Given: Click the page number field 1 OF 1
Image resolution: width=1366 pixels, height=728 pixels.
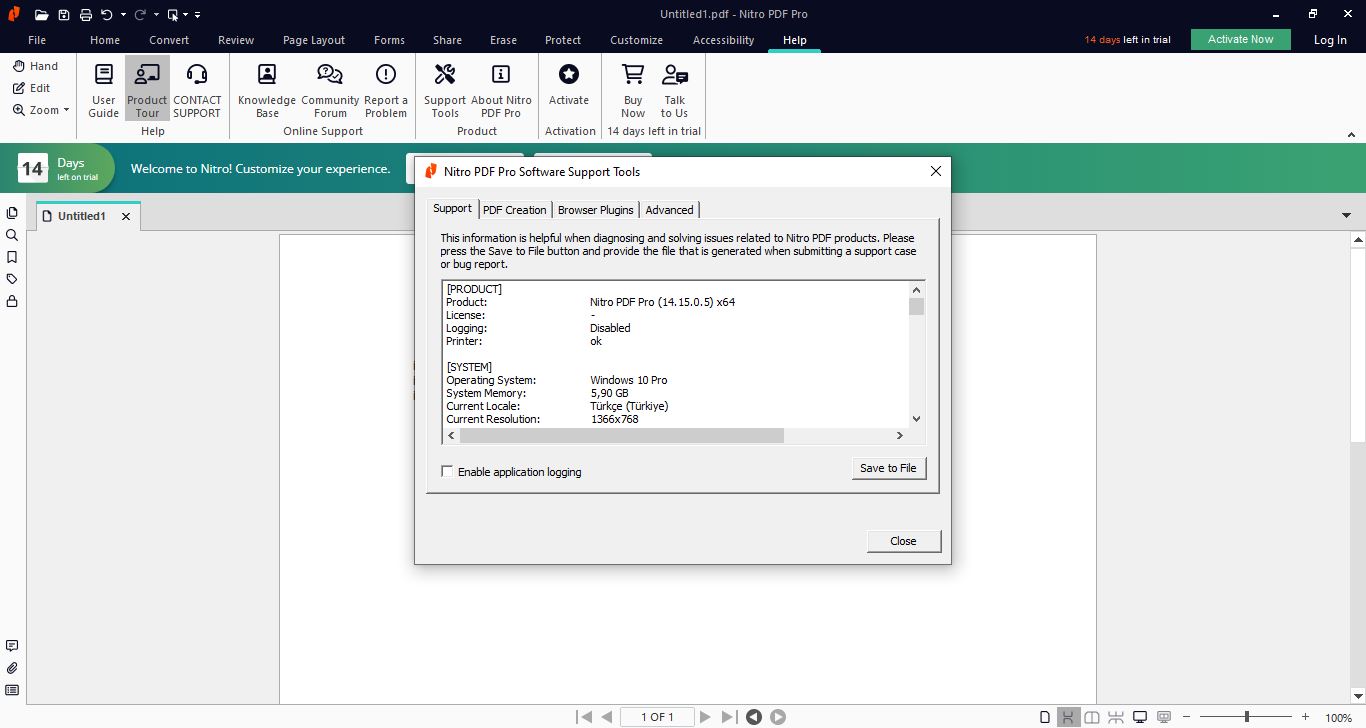Looking at the screenshot, I should (x=656, y=717).
